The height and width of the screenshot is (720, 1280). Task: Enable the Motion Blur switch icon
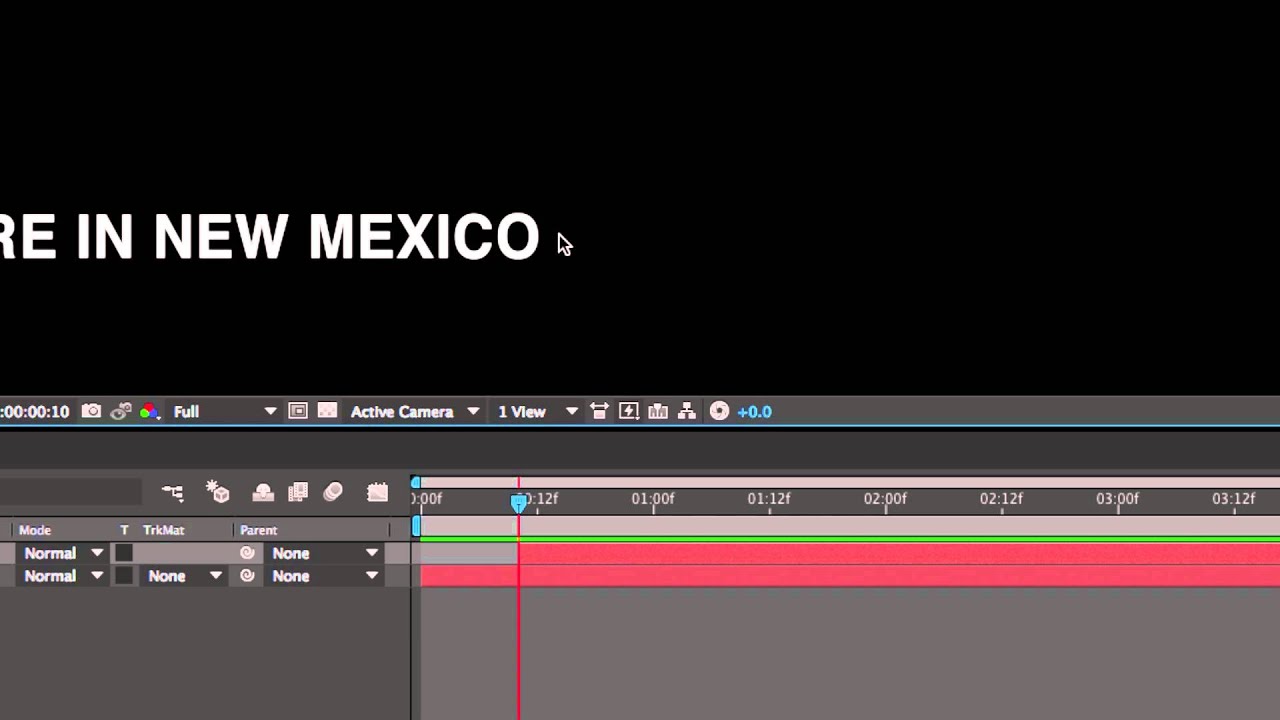coord(333,491)
